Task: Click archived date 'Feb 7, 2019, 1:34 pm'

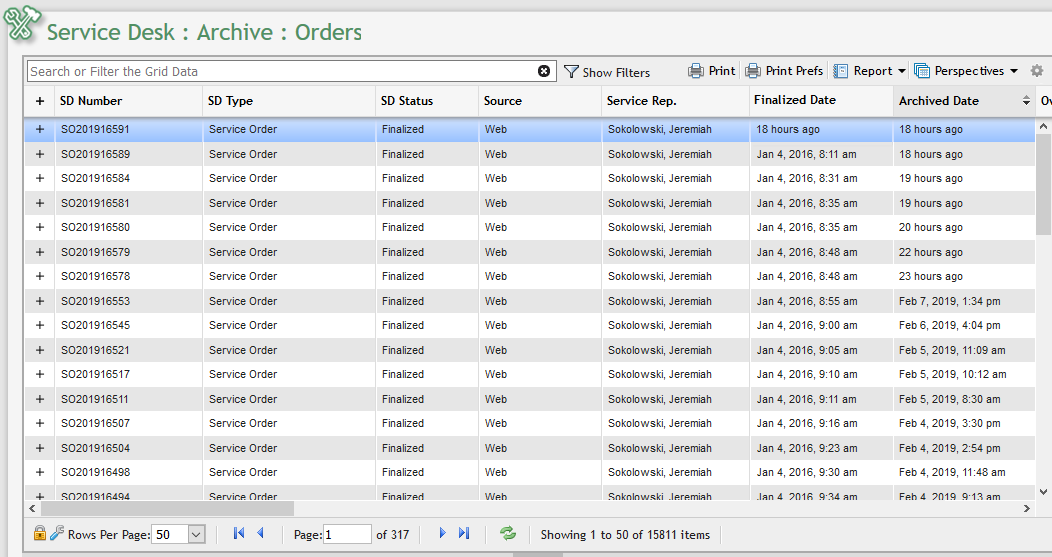Action: pyautogui.click(x=949, y=301)
